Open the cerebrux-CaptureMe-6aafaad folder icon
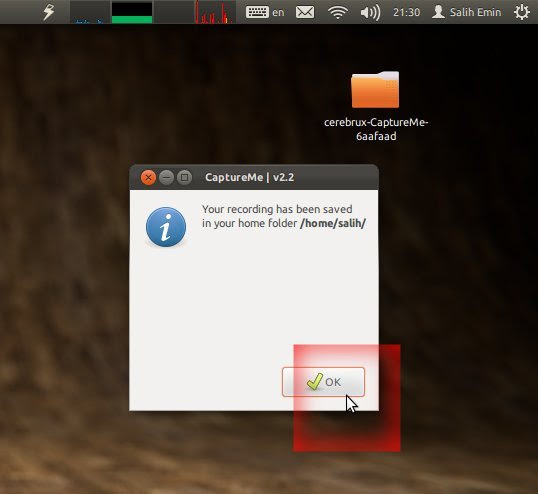This screenshot has width=538, height=494. click(x=375, y=90)
